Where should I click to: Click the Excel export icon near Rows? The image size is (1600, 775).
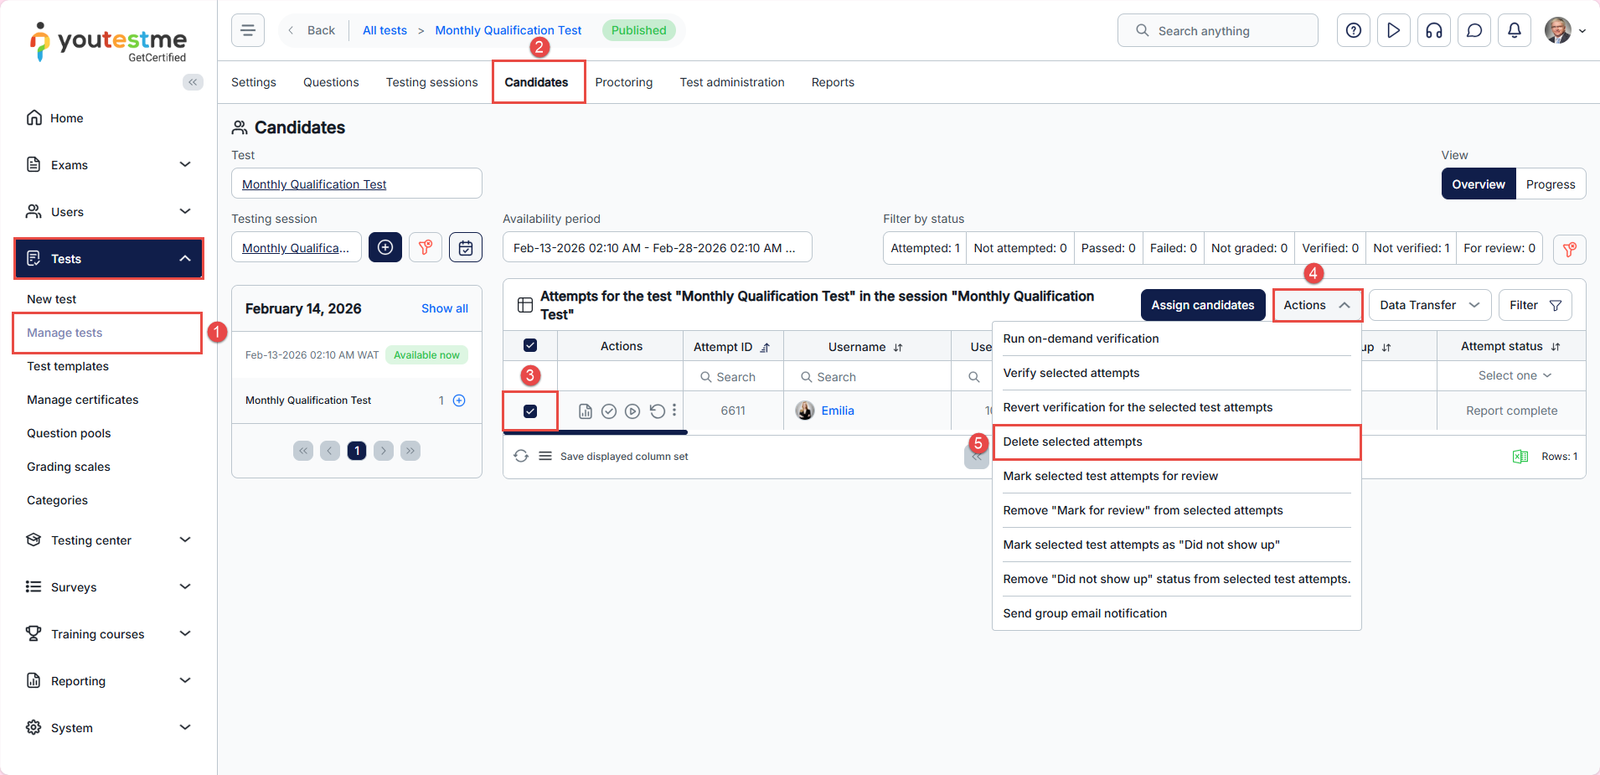(1520, 456)
